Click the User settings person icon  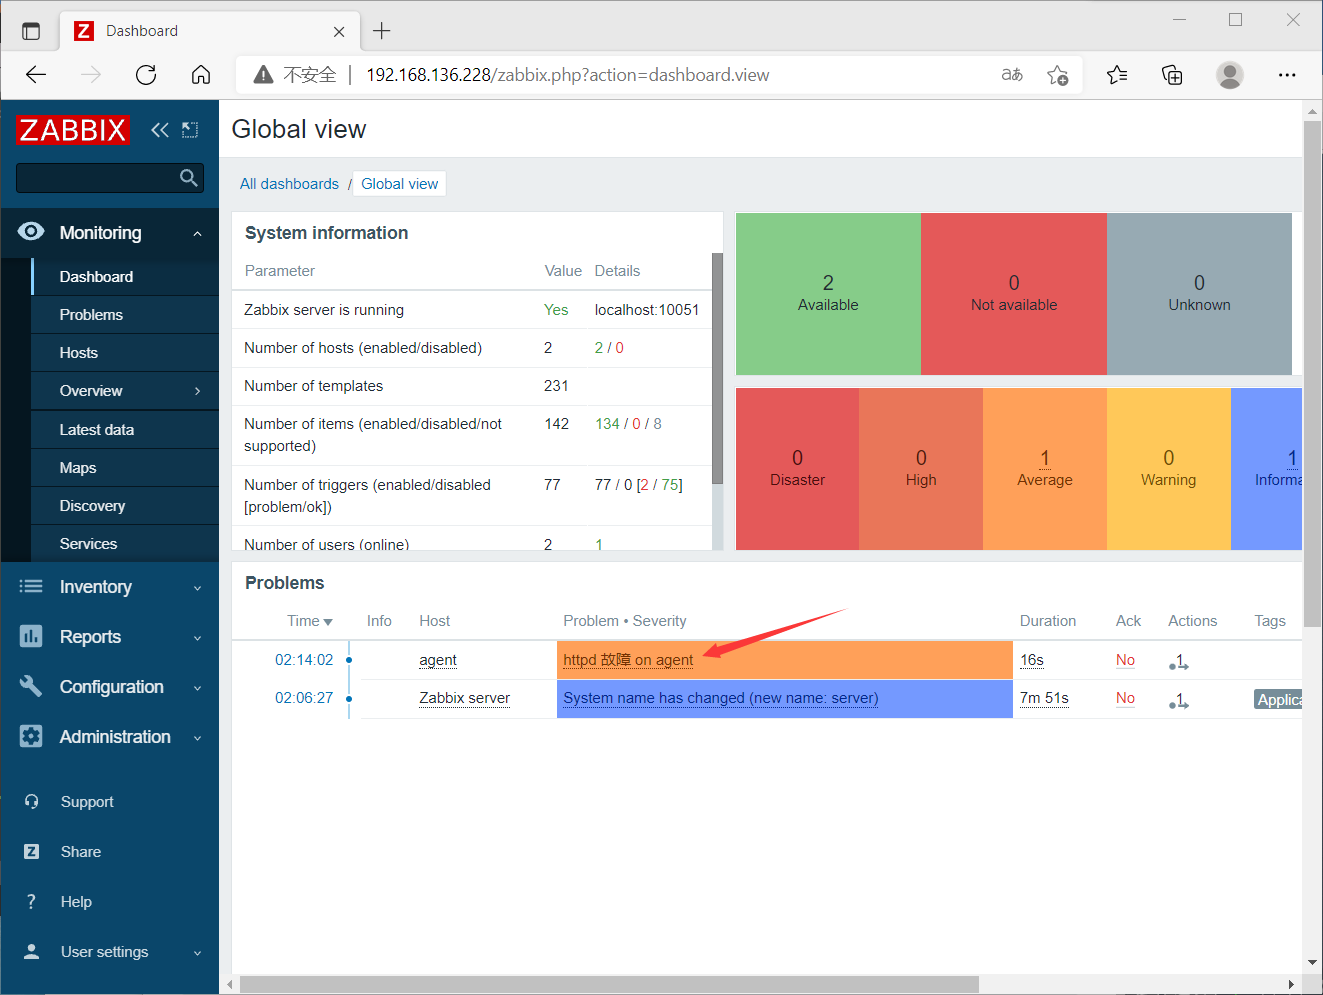pyautogui.click(x=32, y=952)
